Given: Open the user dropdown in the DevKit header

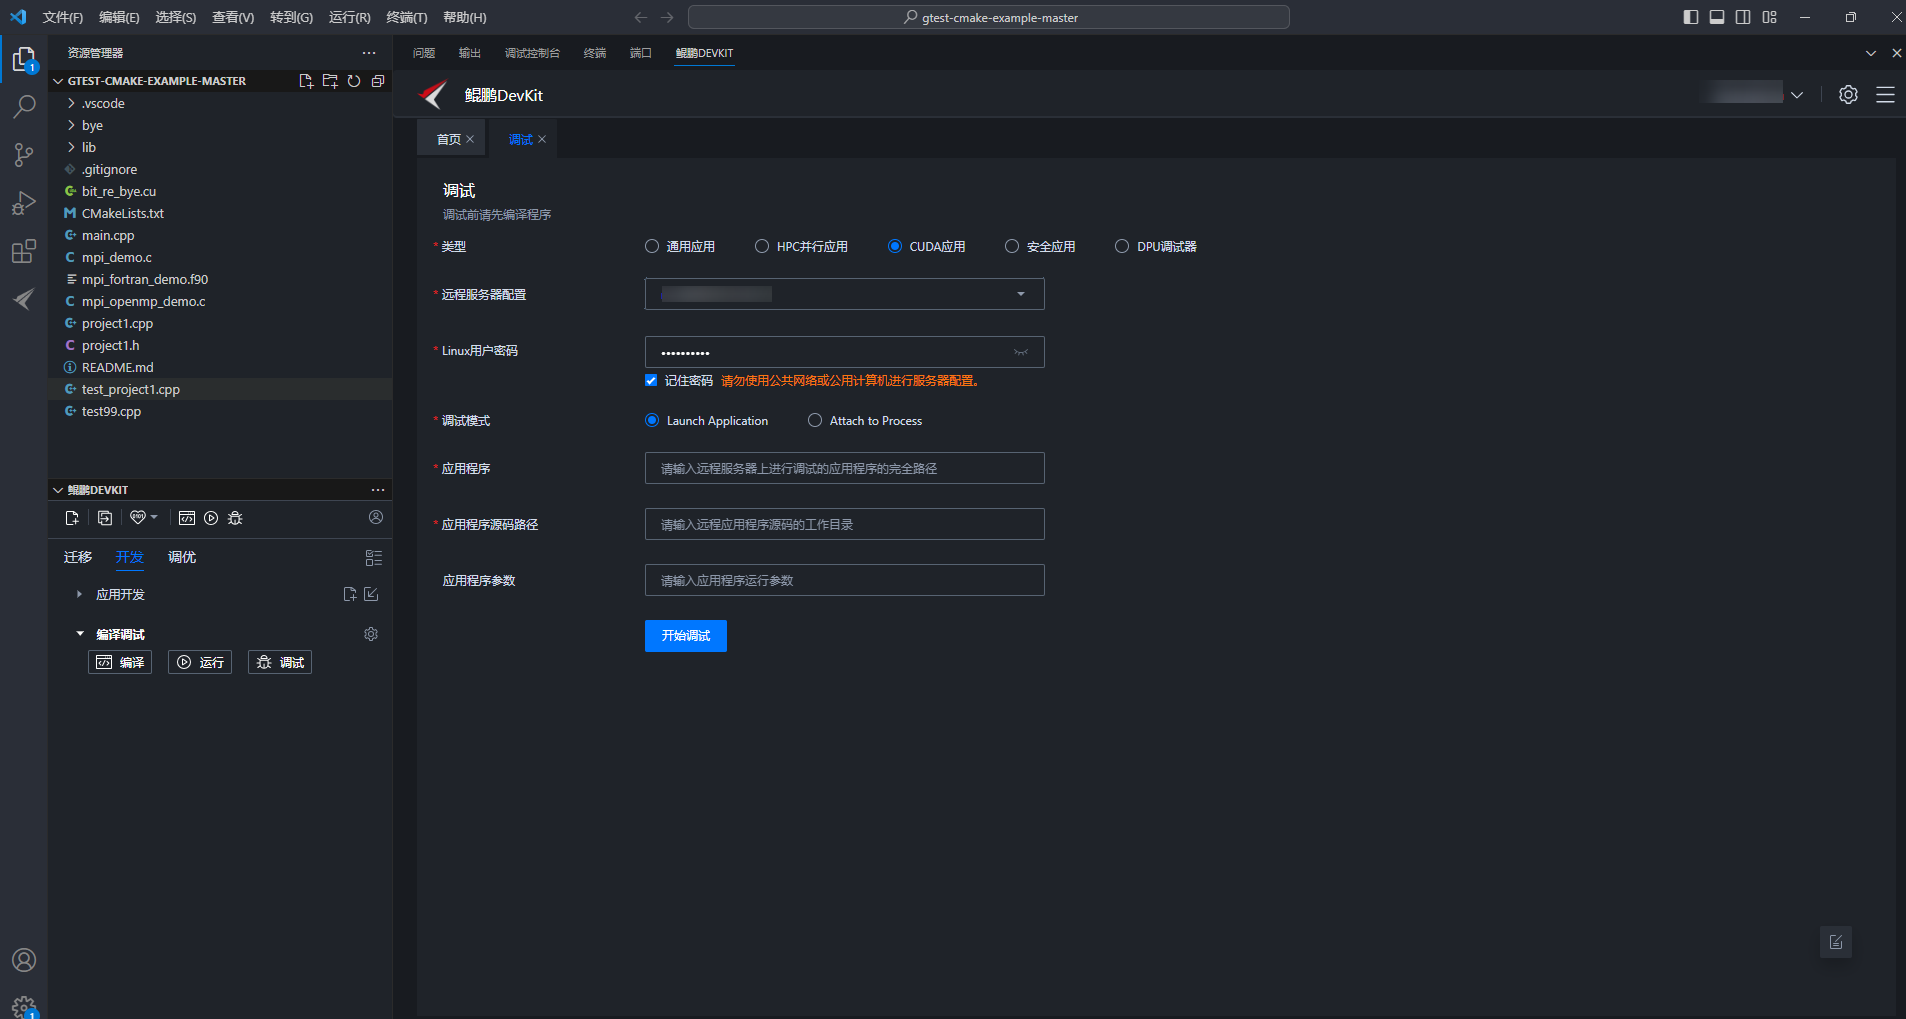Looking at the screenshot, I should tap(1797, 95).
